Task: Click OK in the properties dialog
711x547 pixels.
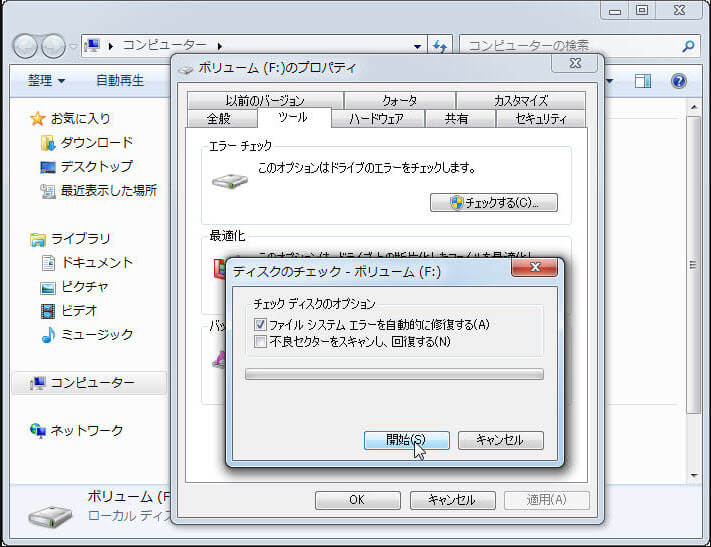Action: point(357,500)
